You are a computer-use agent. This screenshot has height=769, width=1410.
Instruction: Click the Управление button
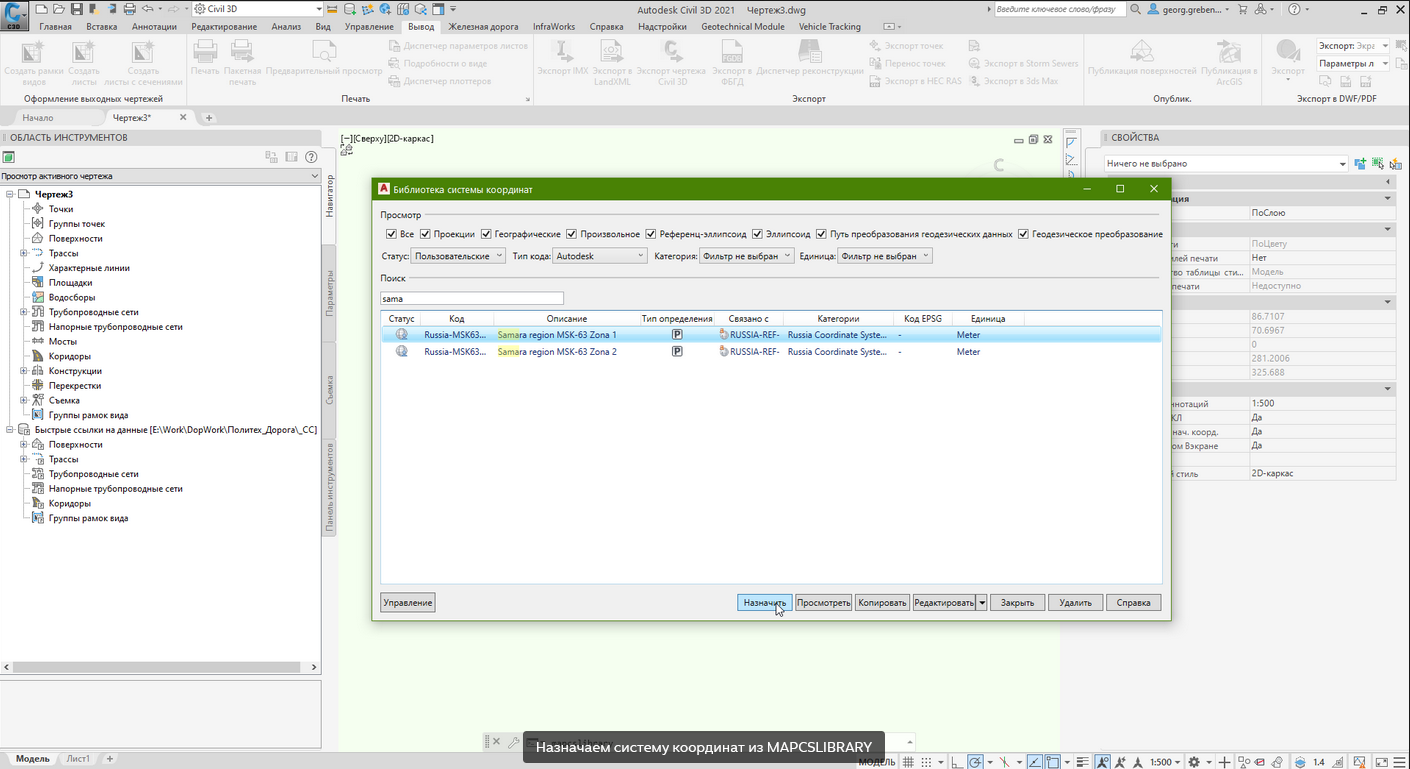pyautogui.click(x=407, y=603)
